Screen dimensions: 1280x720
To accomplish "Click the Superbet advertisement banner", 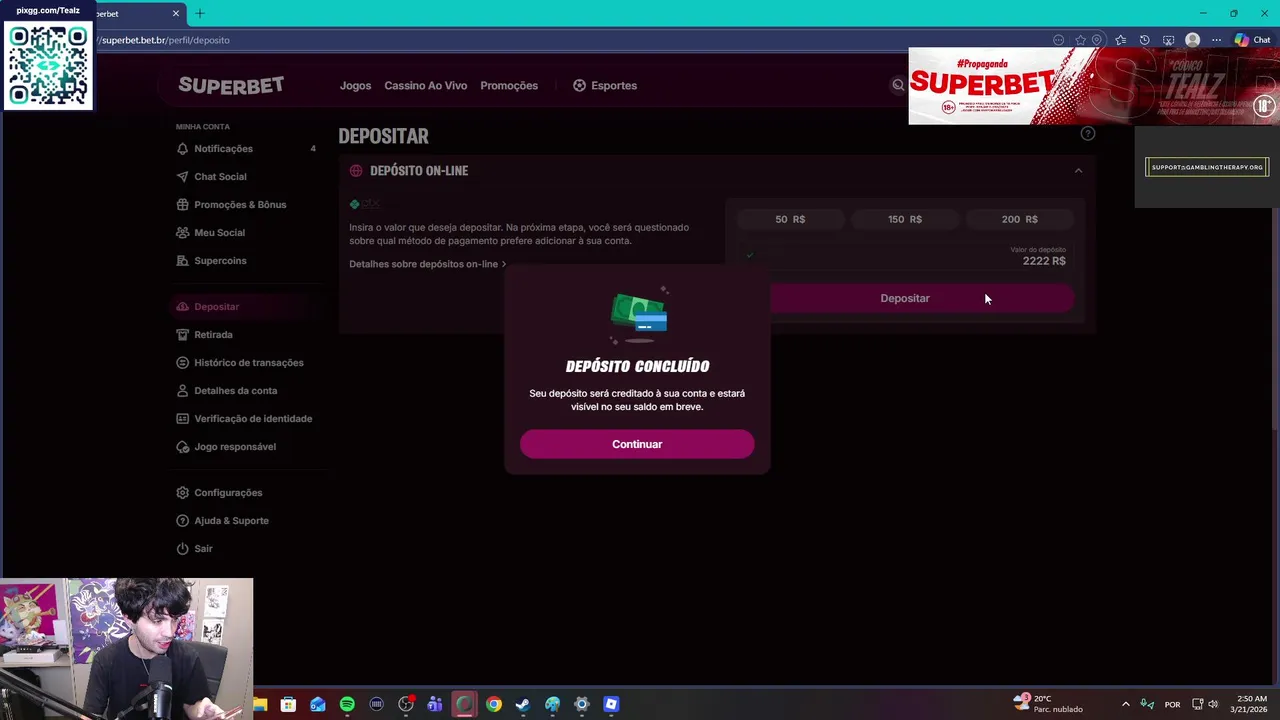I will point(1094,86).
